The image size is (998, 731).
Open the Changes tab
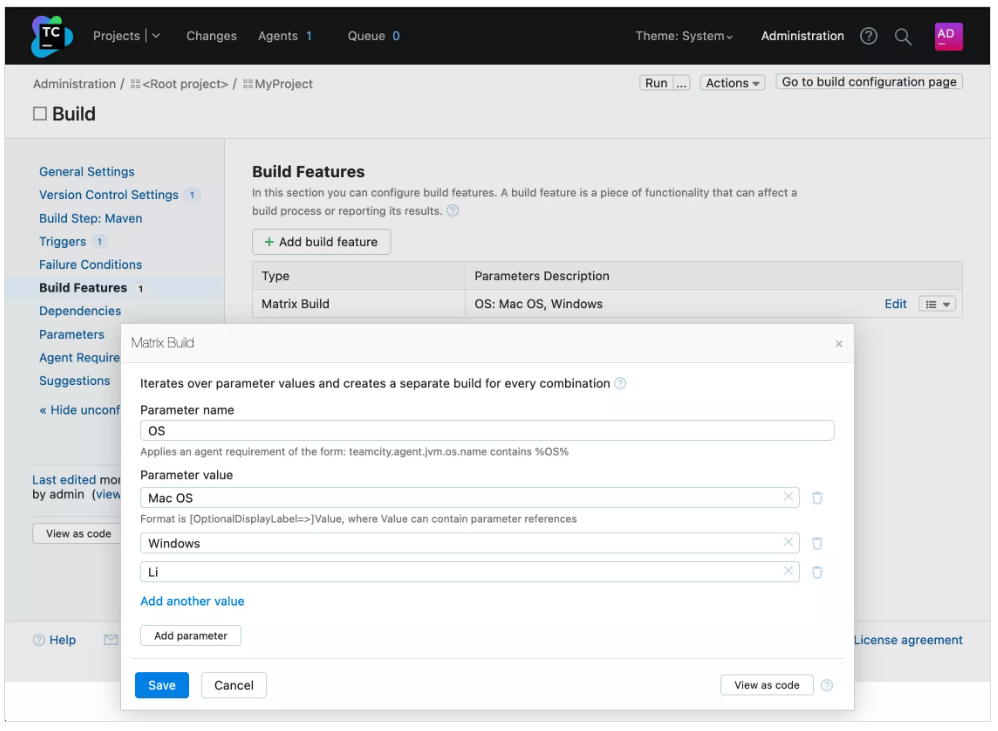click(x=211, y=36)
